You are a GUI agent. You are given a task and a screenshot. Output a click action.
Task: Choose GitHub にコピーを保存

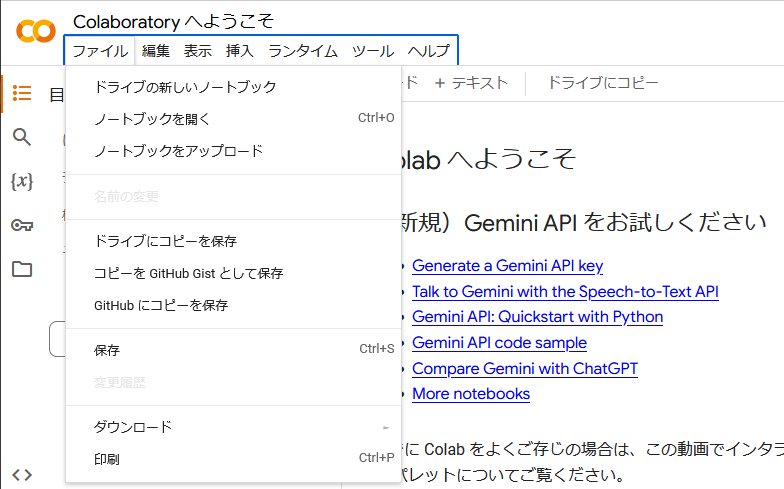click(x=234, y=306)
